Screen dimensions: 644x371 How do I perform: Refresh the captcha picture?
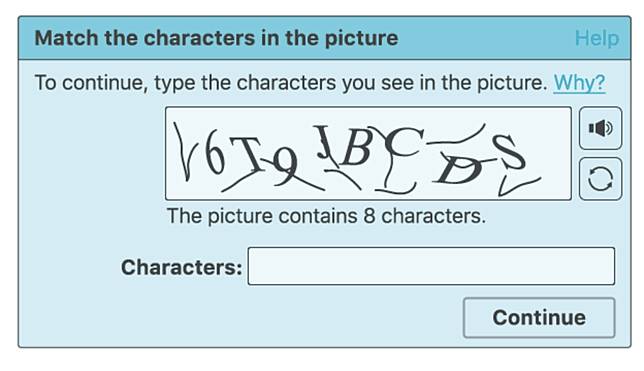[x=600, y=179]
